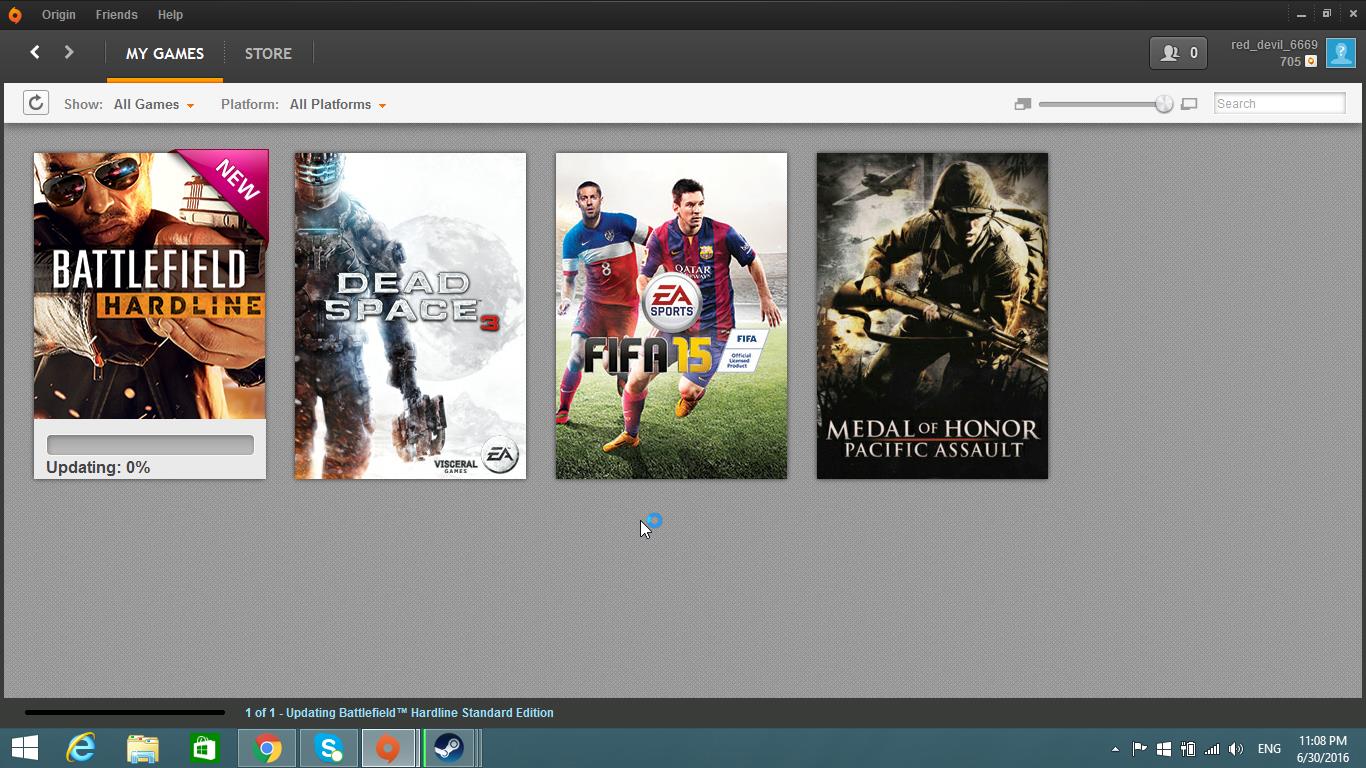This screenshot has width=1366, height=768.
Task: Adjust the game tile size slider
Action: point(1164,104)
